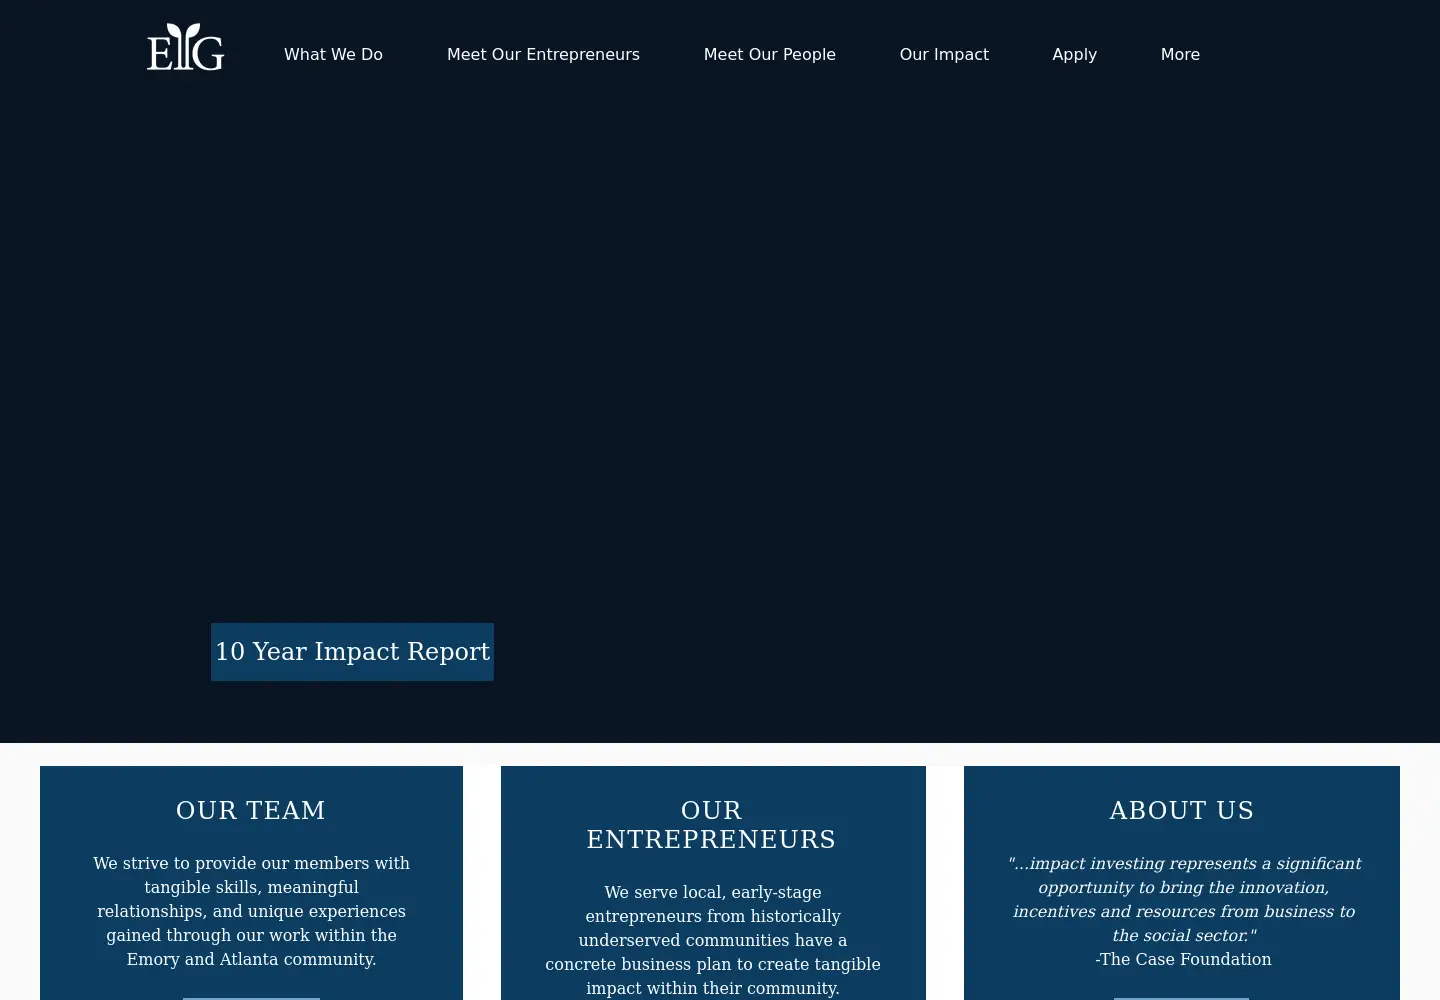Click the OUR TEAM heading
This screenshot has width=1440, height=1000.
251,810
